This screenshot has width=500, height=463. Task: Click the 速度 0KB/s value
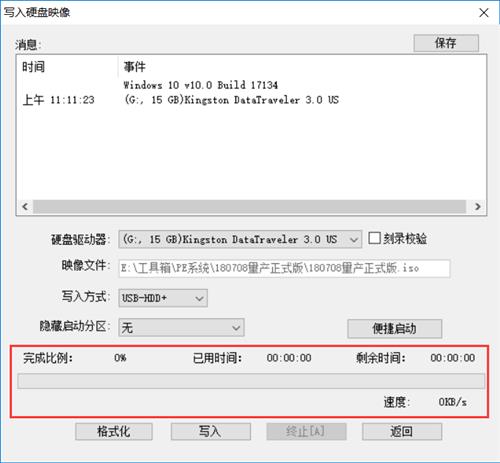point(452,402)
